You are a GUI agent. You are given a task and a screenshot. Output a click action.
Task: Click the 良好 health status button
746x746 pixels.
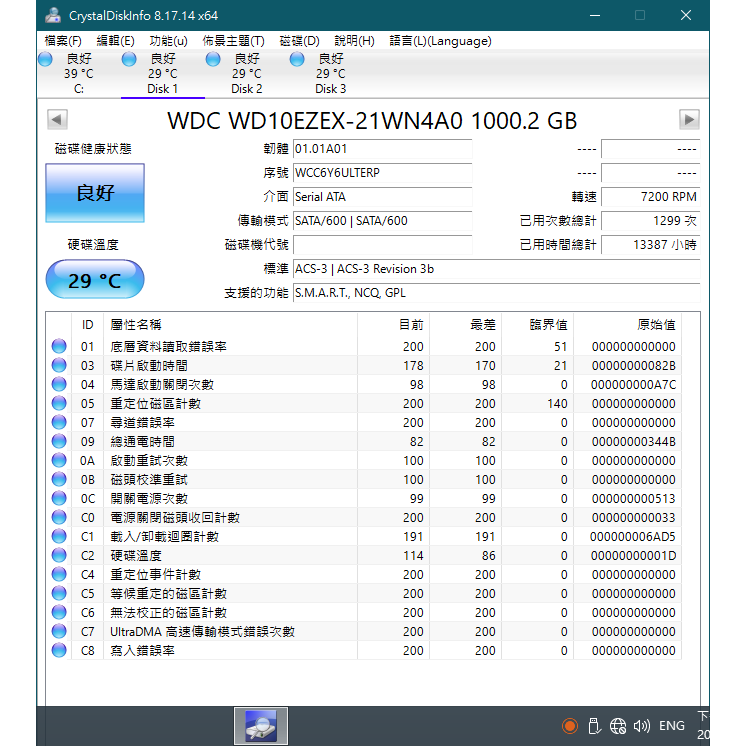95,193
